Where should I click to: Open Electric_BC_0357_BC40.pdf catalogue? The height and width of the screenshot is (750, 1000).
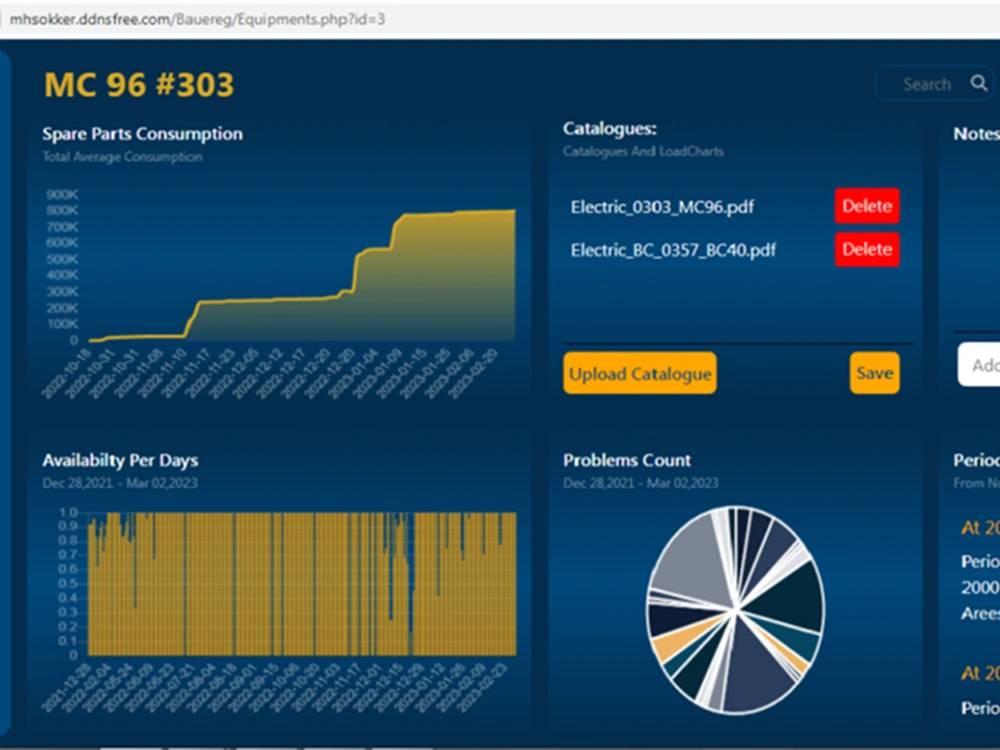[x=672, y=251]
